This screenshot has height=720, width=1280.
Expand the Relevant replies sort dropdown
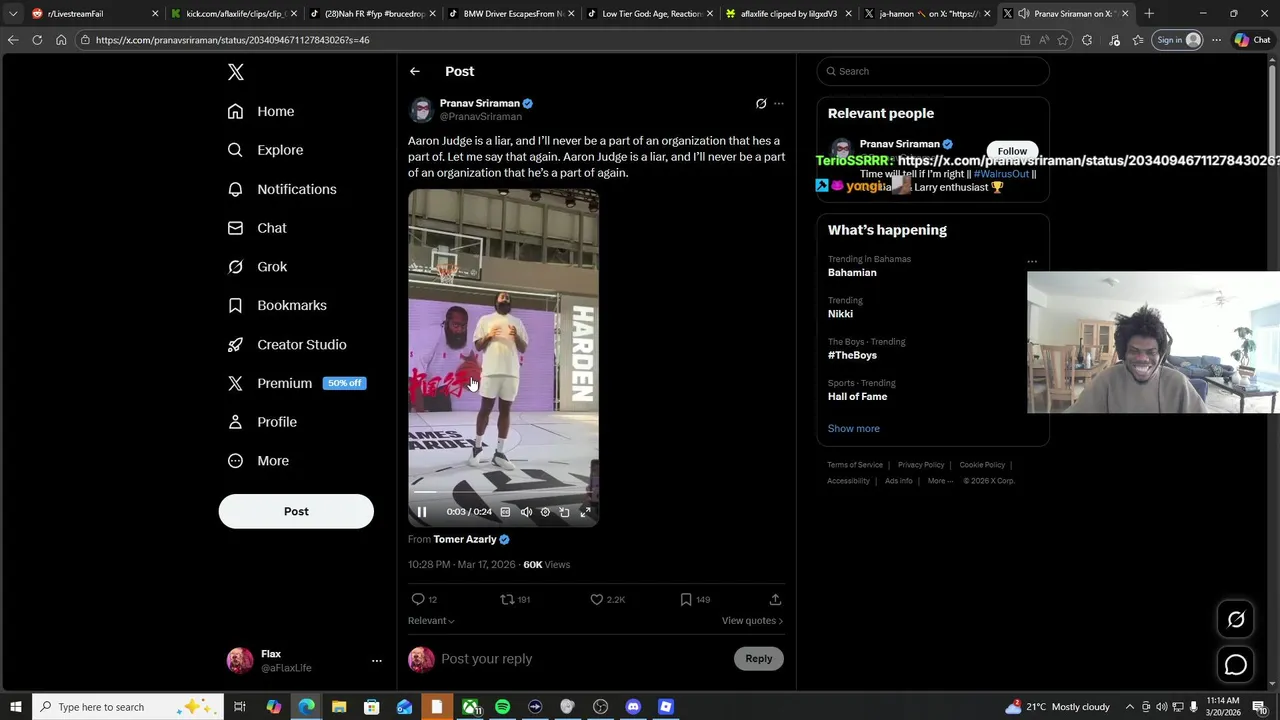tap(431, 621)
